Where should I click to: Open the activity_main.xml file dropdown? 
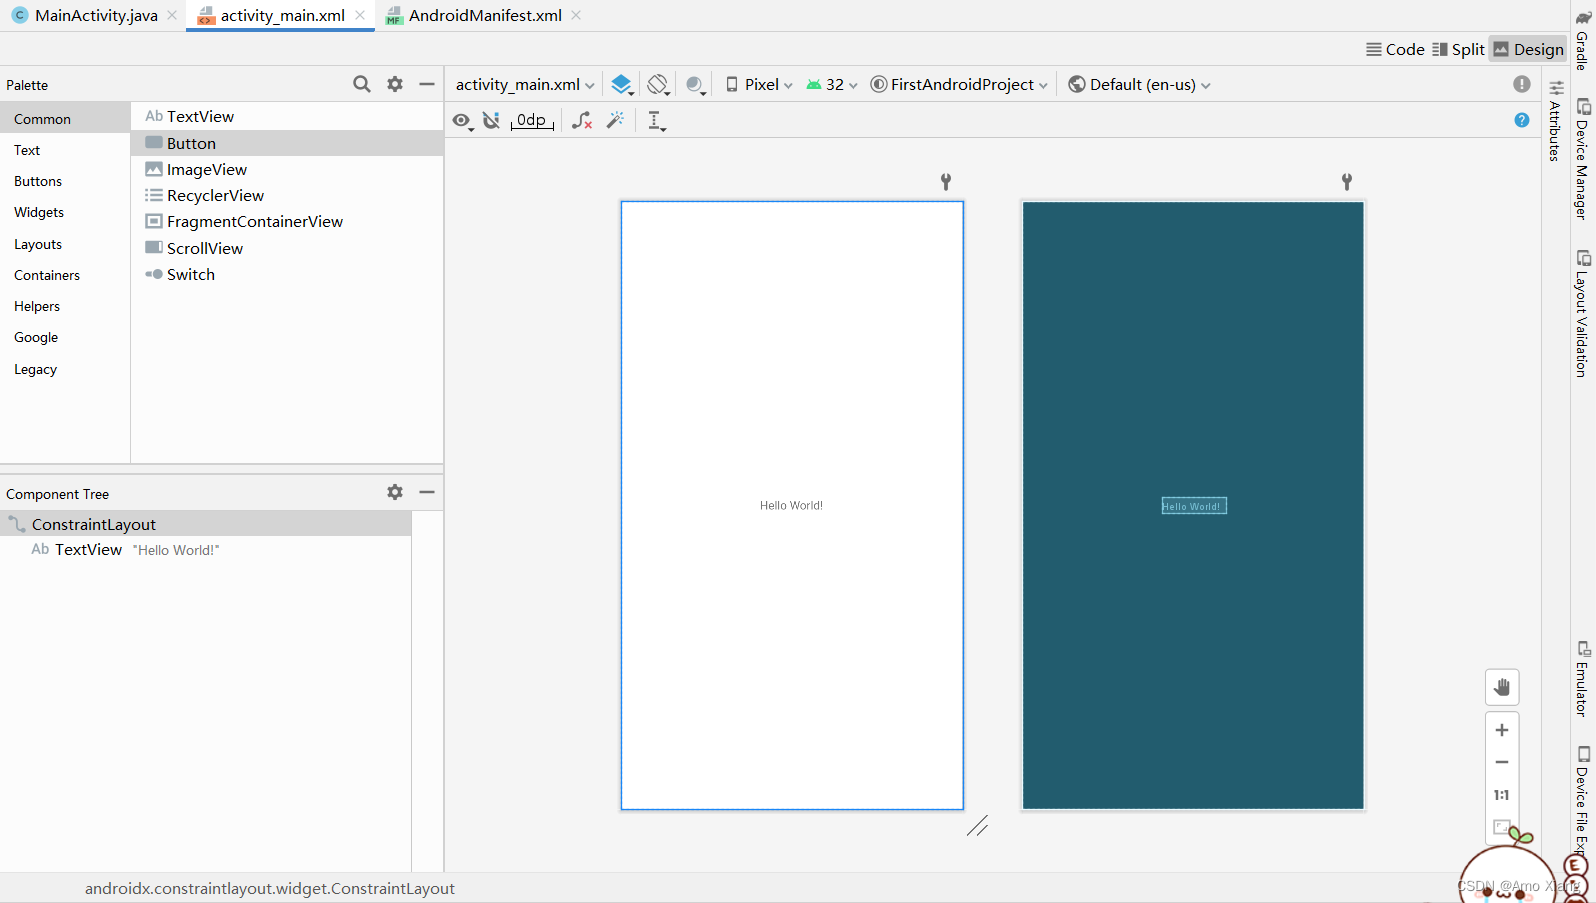point(525,85)
